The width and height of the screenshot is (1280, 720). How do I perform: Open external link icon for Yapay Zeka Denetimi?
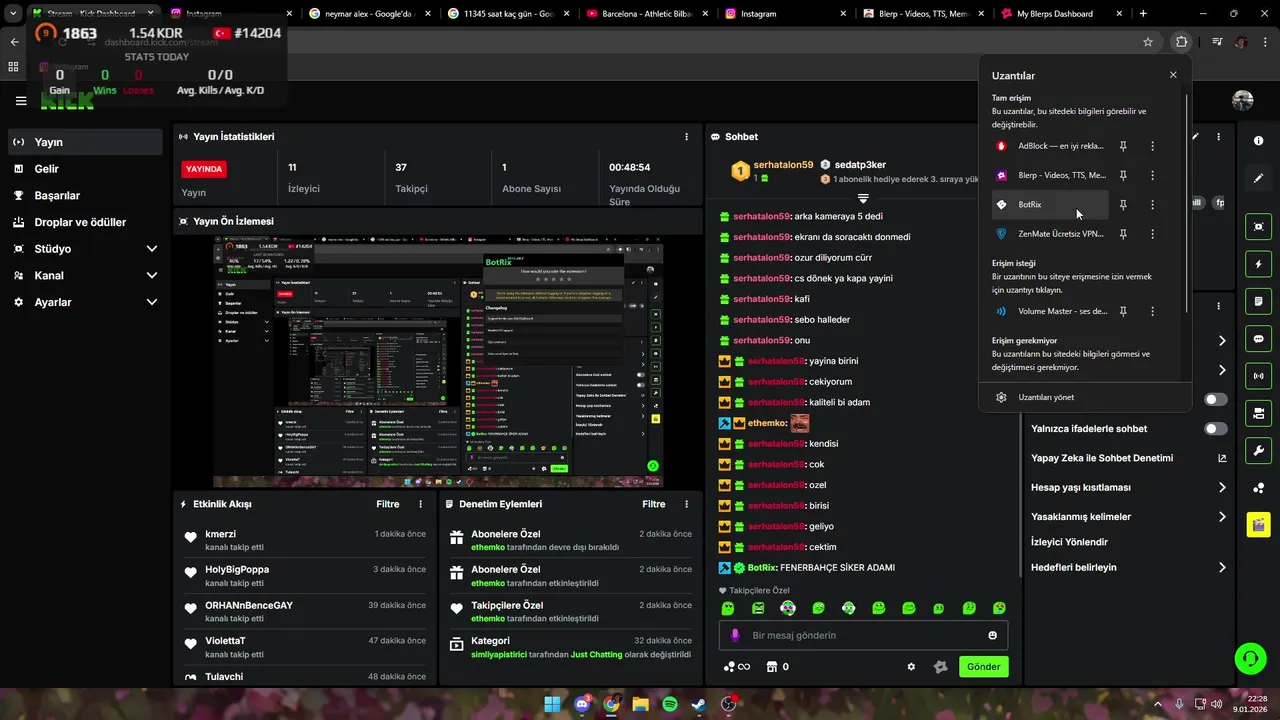[1222, 458]
